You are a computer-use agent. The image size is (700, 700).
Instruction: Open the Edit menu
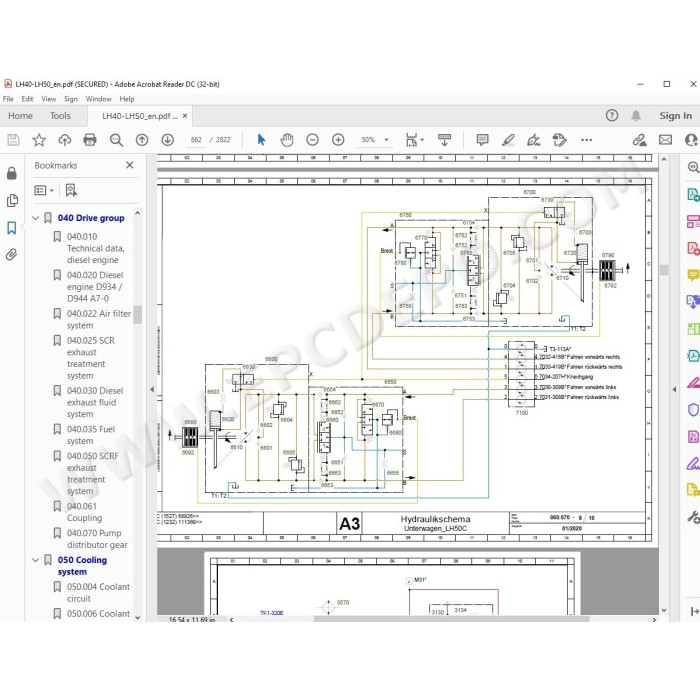click(27, 99)
